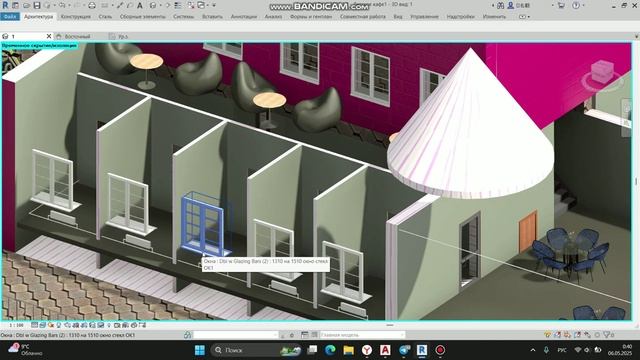Expand the Help icon dropdown arrow
Image resolution: width=640 pixels, height=360 pixels.
[x=583, y=5]
